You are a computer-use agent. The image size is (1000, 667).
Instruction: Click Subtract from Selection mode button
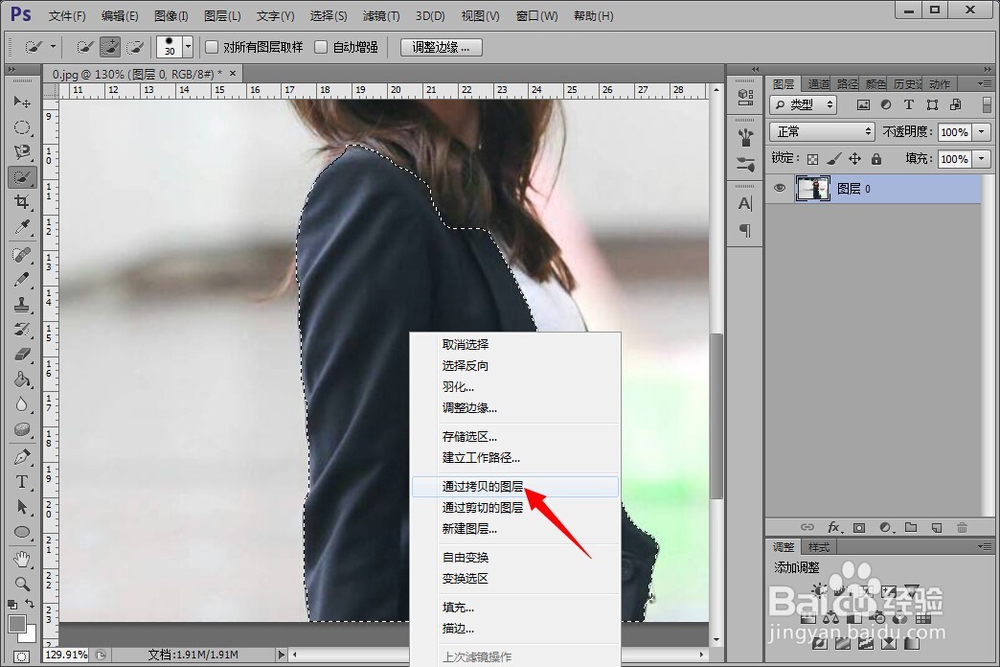(135, 47)
